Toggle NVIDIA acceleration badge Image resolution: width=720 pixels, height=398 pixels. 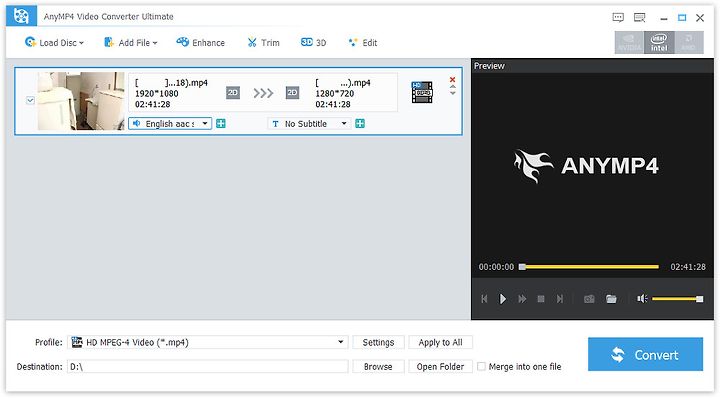(630, 42)
